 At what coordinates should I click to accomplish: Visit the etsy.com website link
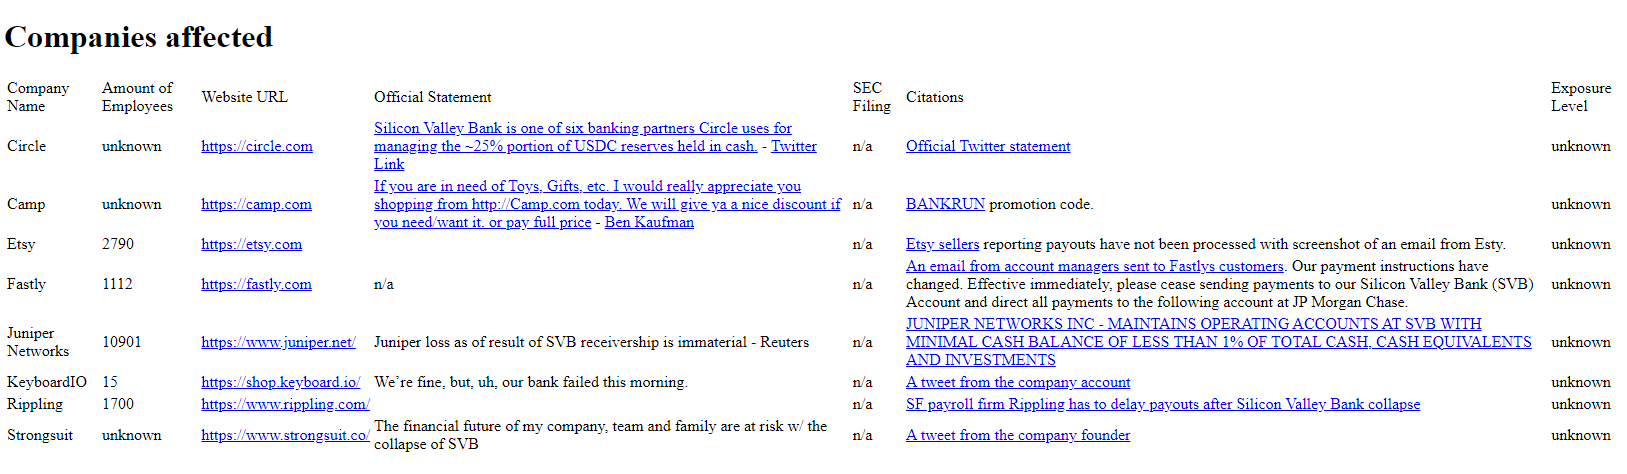(251, 244)
